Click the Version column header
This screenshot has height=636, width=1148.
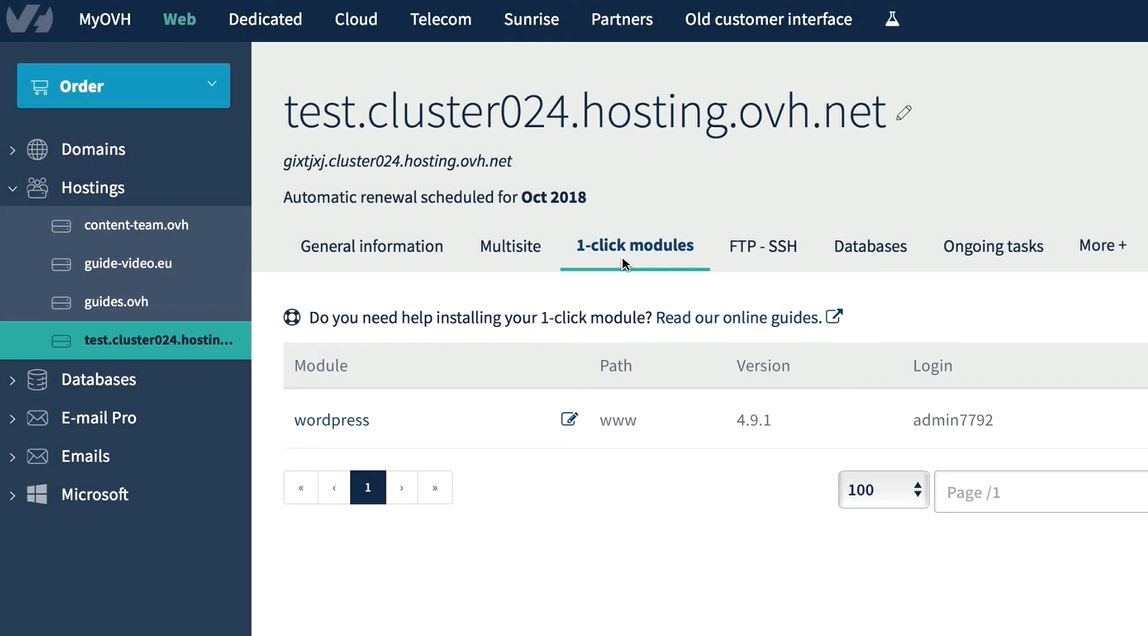763,365
